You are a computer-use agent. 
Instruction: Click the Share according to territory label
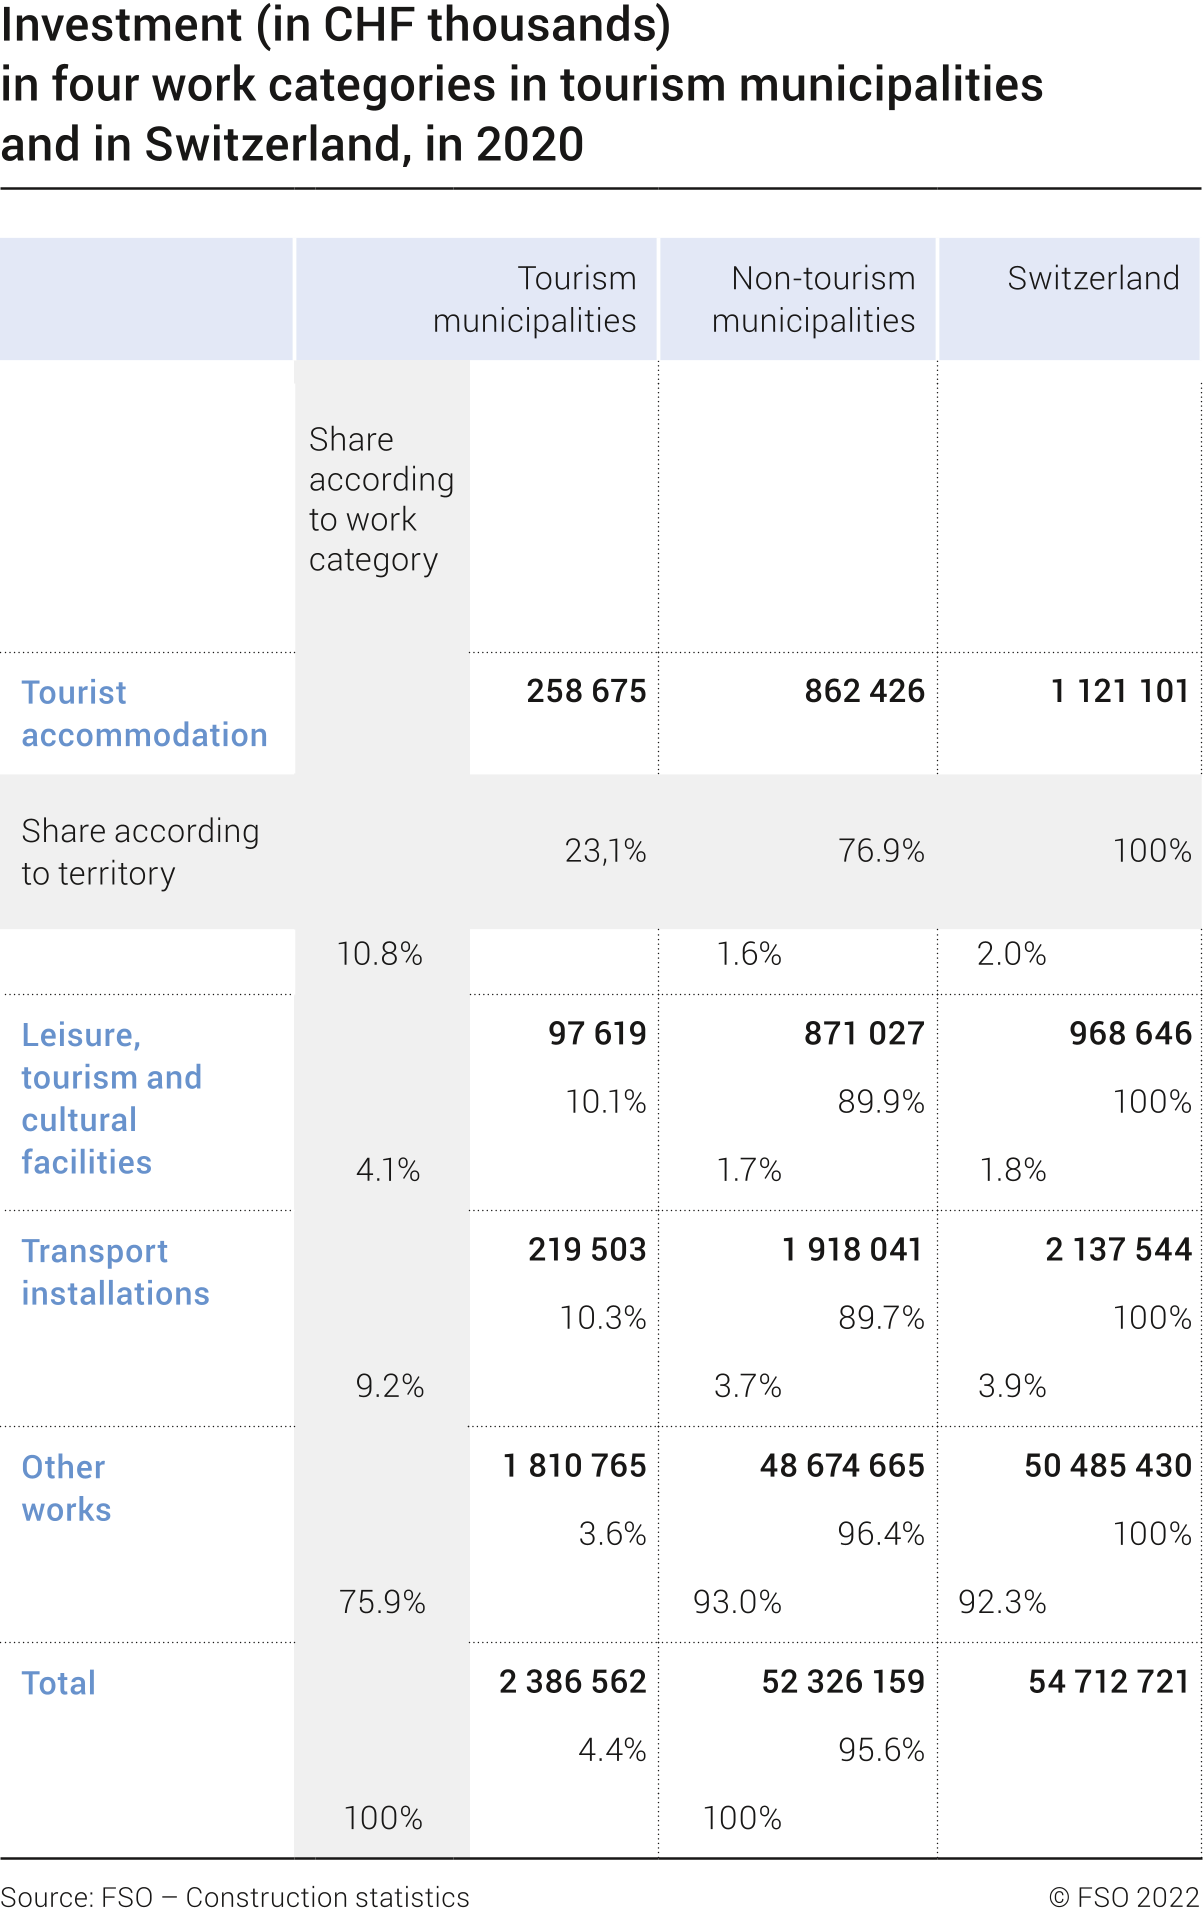click(140, 852)
